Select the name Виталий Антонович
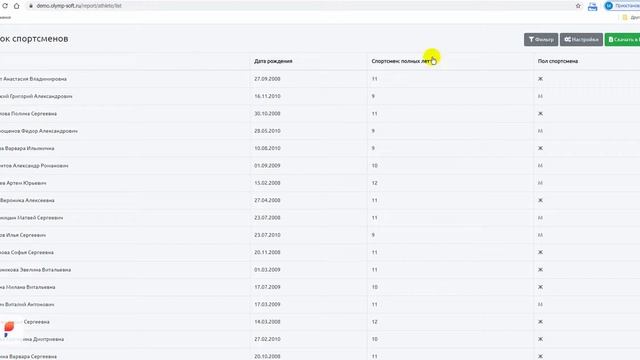 click(x=29, y=304)
